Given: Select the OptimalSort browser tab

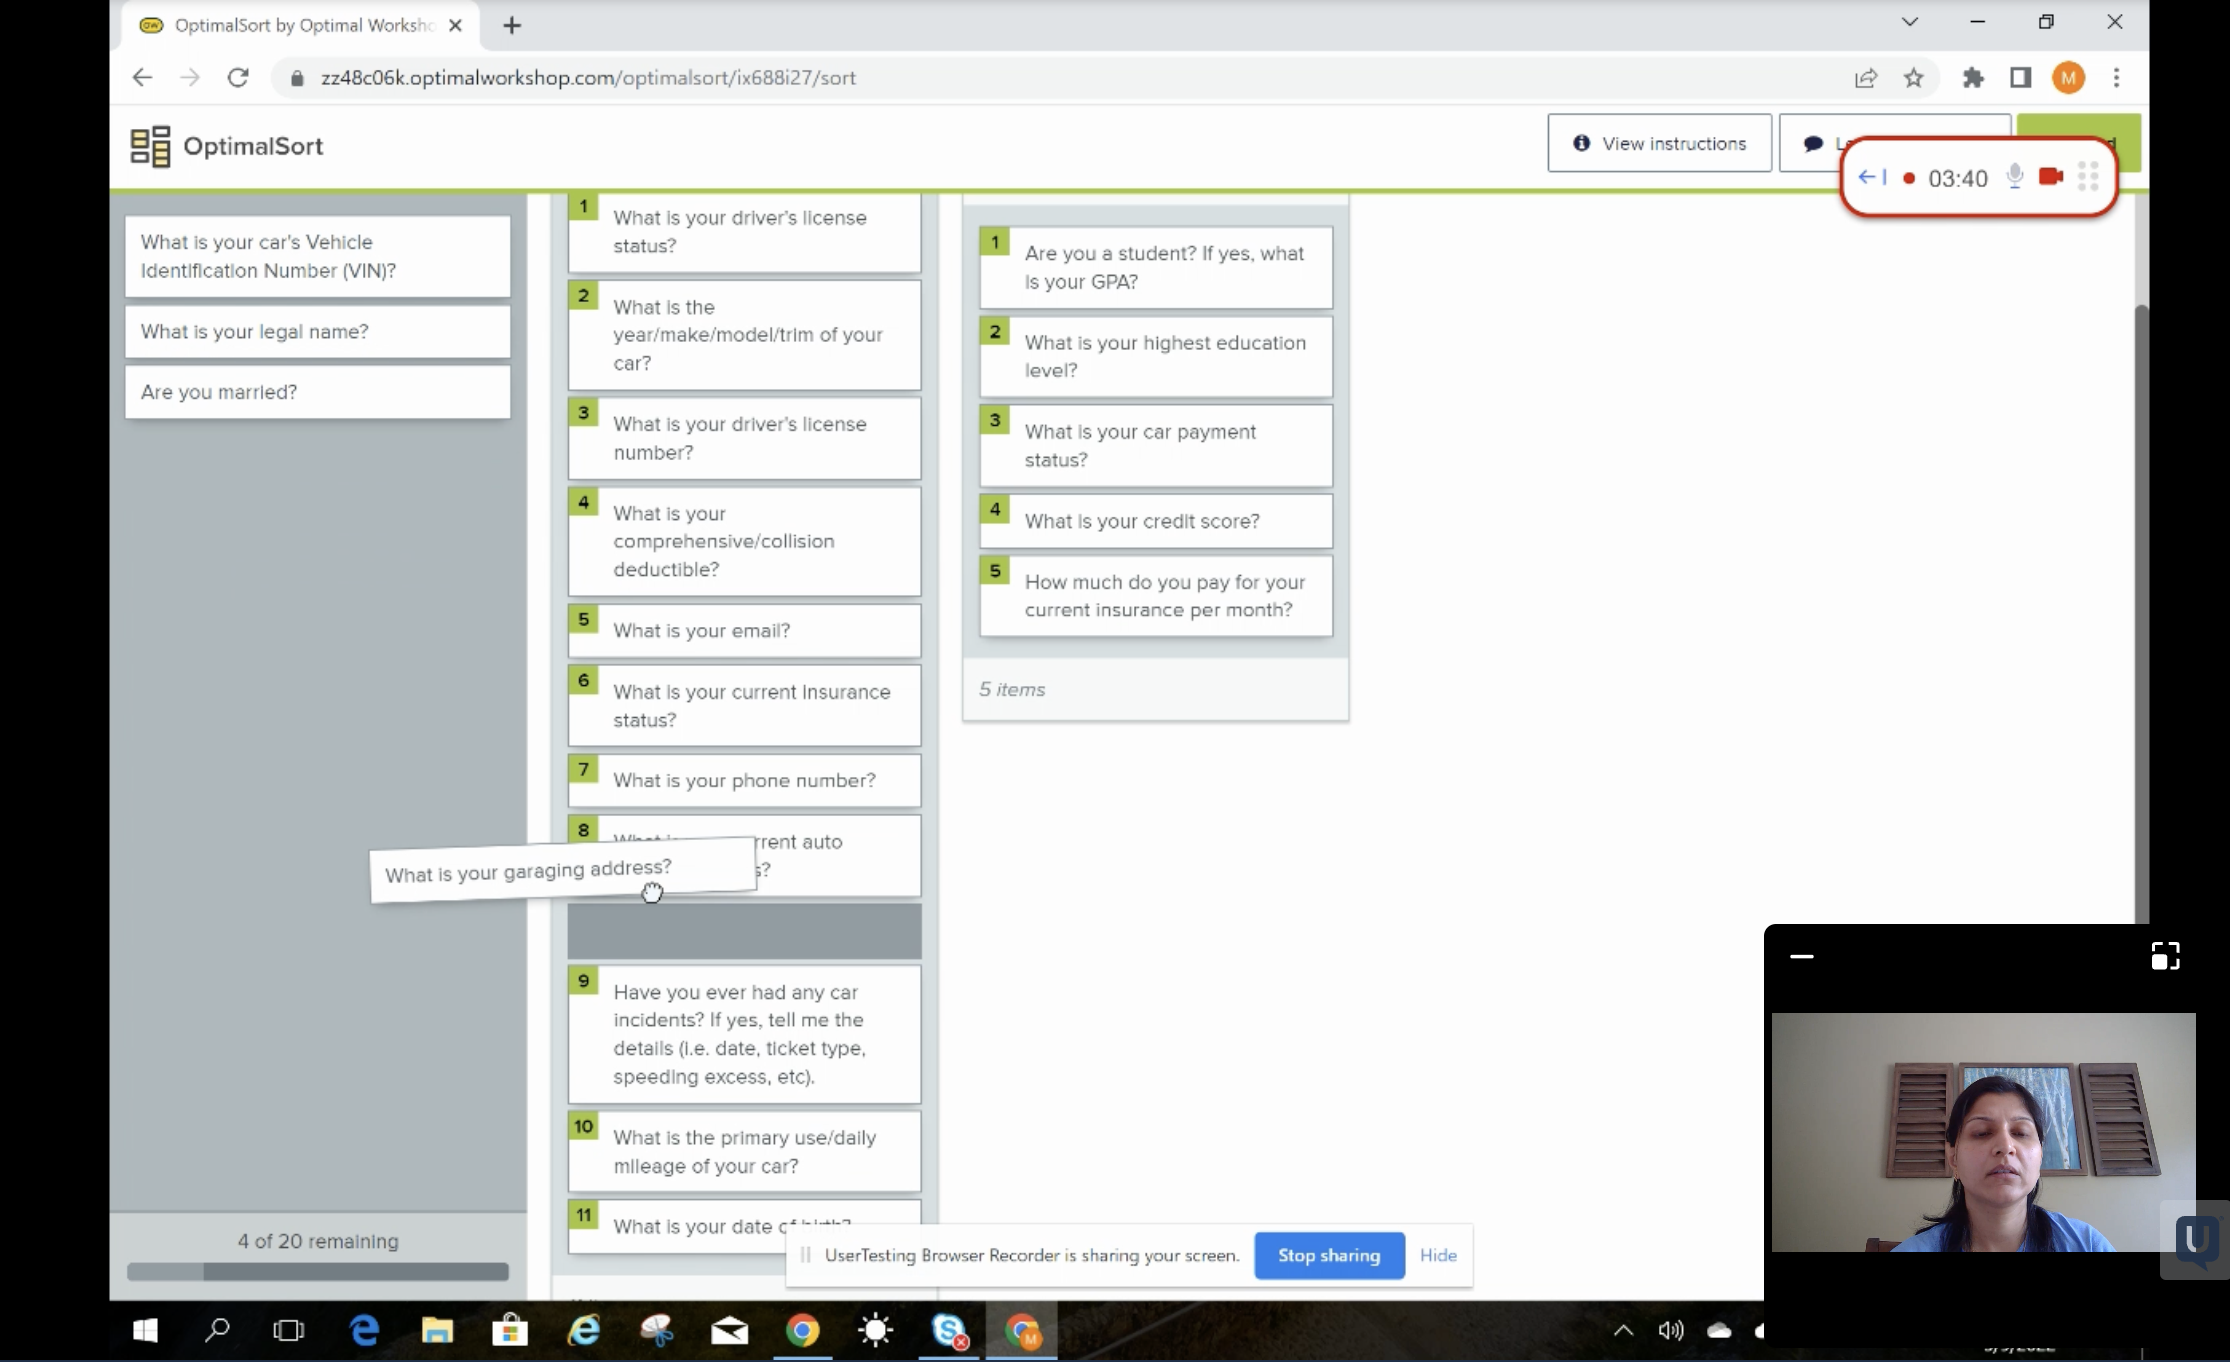Looking at the screenshot, I should pyautogui.click(x=300, y=25).
